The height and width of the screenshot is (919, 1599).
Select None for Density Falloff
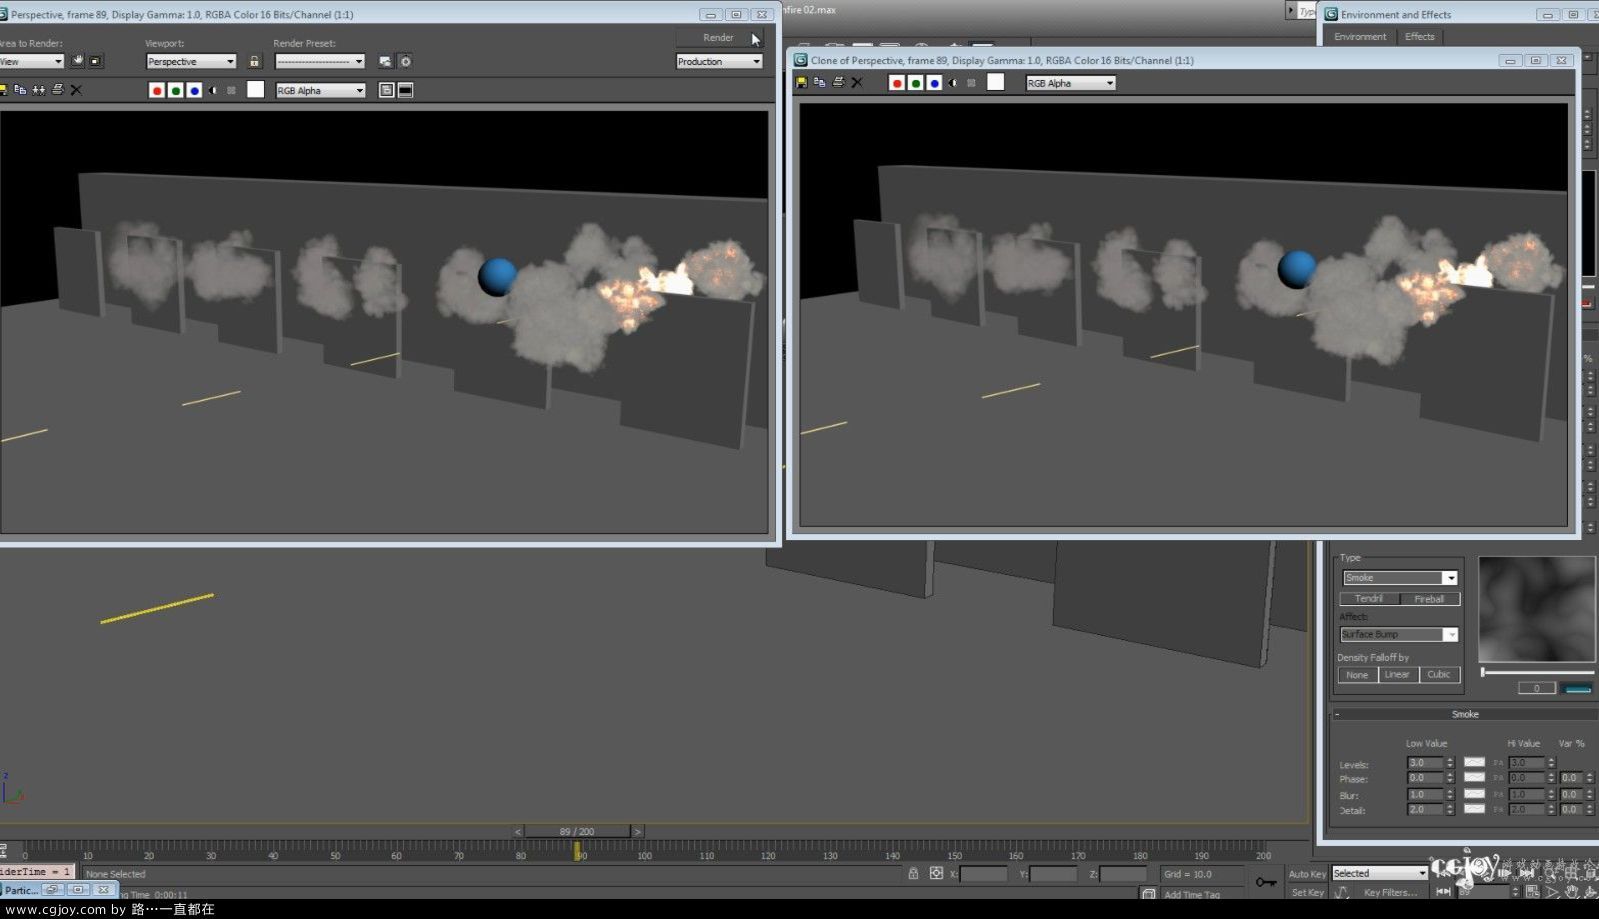point(1357,675)
